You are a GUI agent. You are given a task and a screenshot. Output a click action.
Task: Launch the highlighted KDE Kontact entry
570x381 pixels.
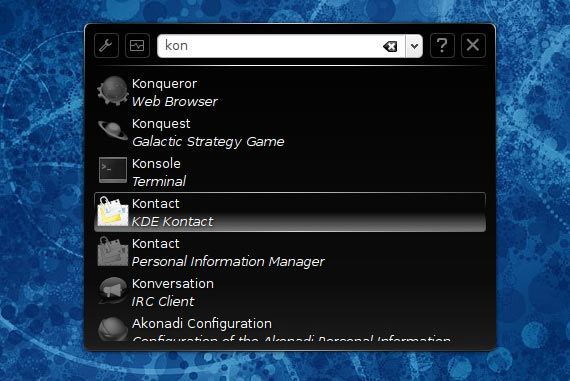pyautogui.click(x=290, y=212)
